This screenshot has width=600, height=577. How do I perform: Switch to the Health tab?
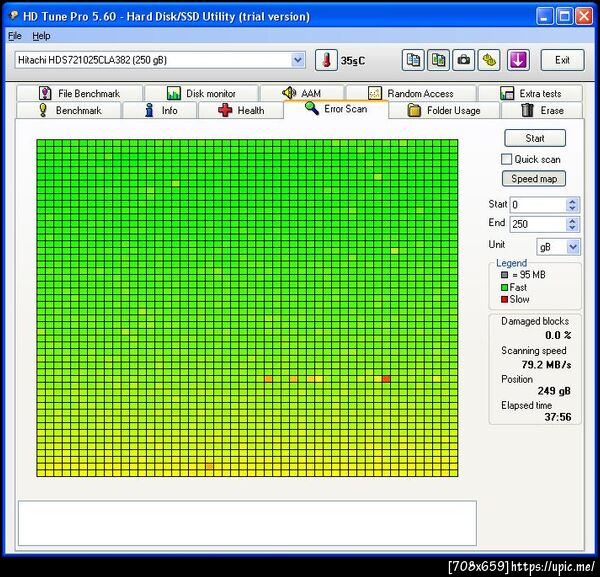point(241,111)
